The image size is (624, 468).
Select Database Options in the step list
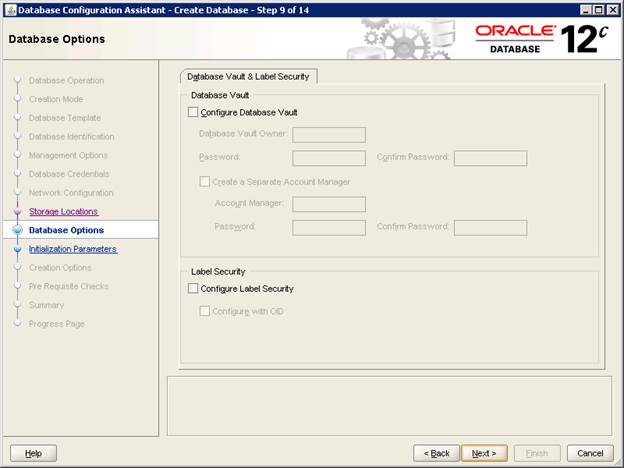[66, 230]
